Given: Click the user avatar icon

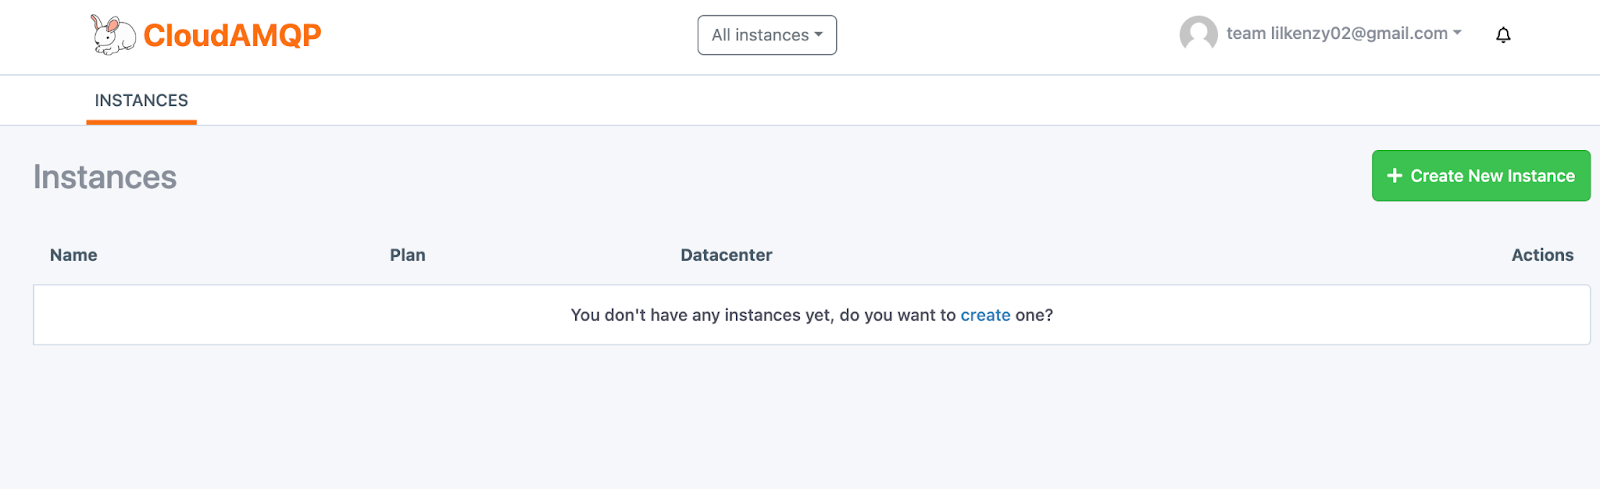Looking at the screenshot, I should pos(1198,34).
